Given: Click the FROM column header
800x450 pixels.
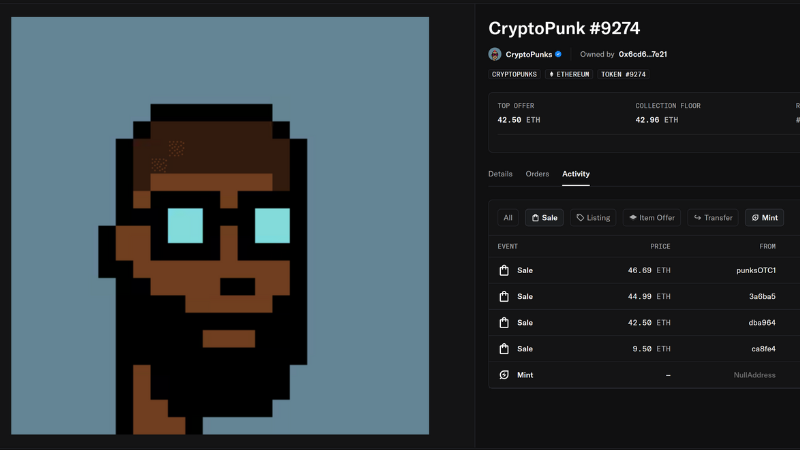Looking at the screenshot, I should [x=767, y=246].
